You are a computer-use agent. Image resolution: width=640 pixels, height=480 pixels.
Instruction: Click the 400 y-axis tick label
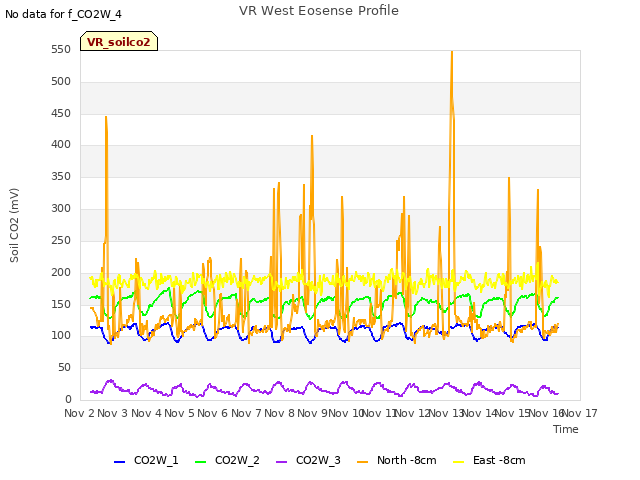[61, 144]
